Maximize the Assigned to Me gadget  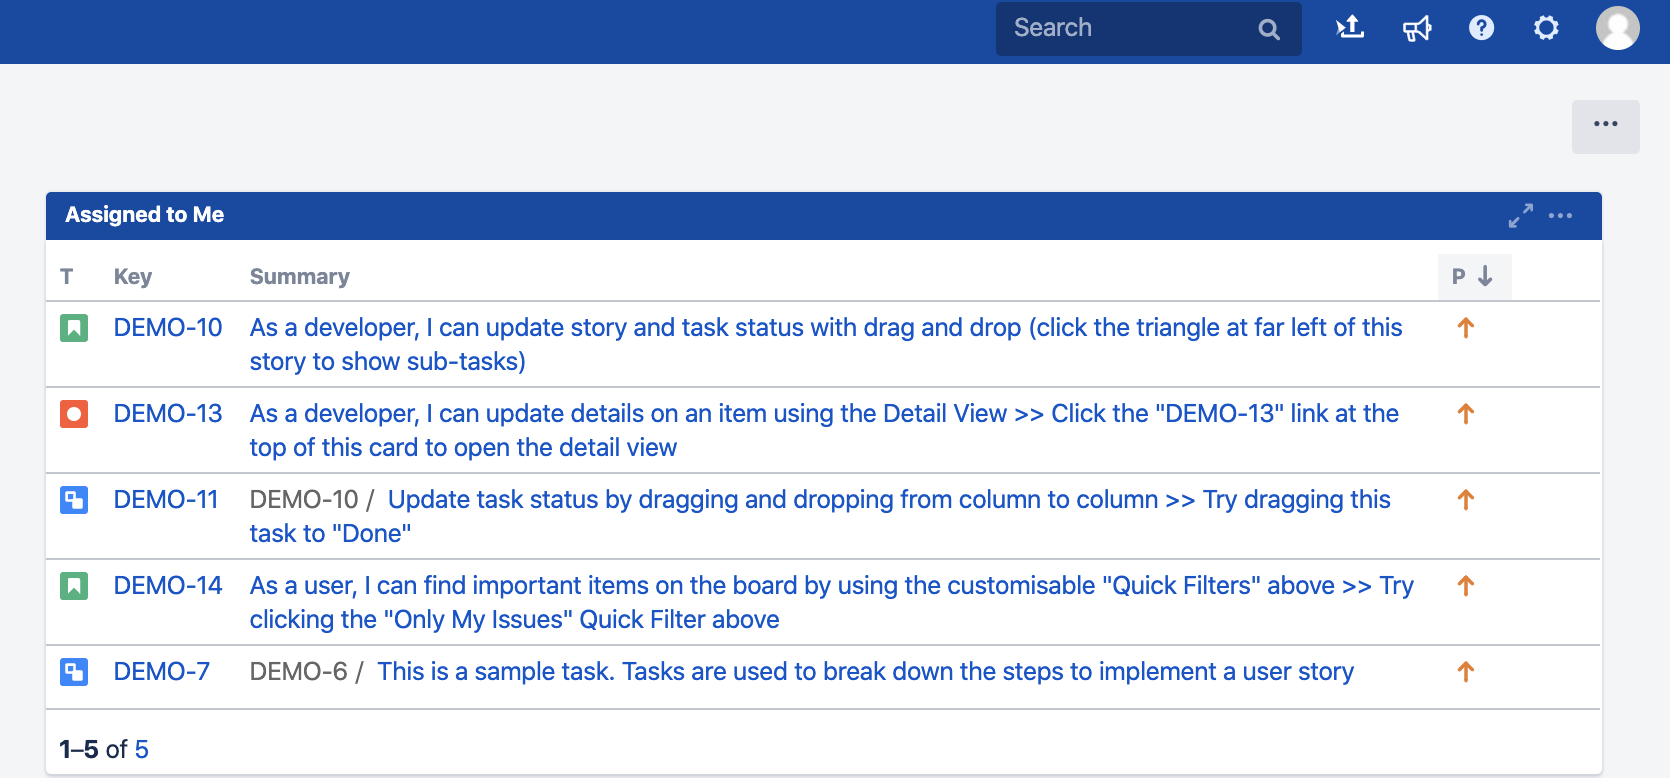click(1520, 216)
